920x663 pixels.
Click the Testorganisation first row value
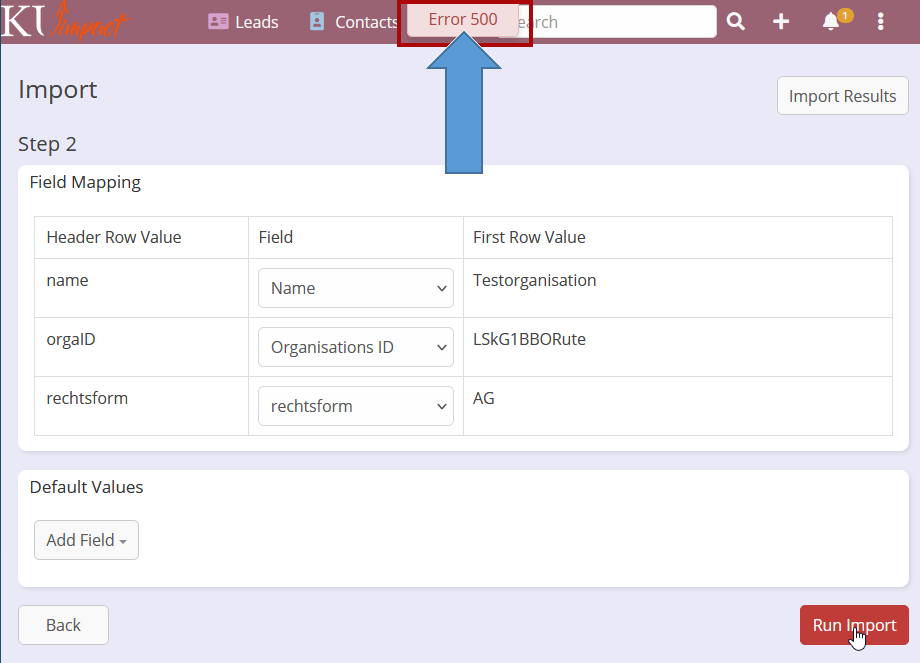coord(535,280)
